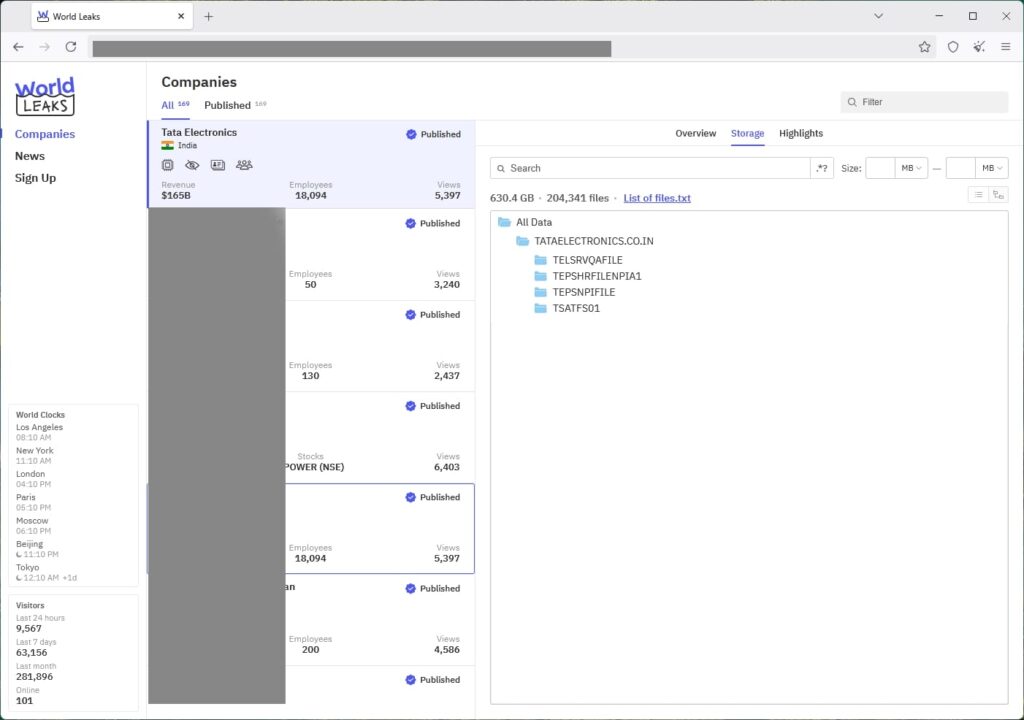Open the TELSRVQAFILE folder

coord(578,260)
